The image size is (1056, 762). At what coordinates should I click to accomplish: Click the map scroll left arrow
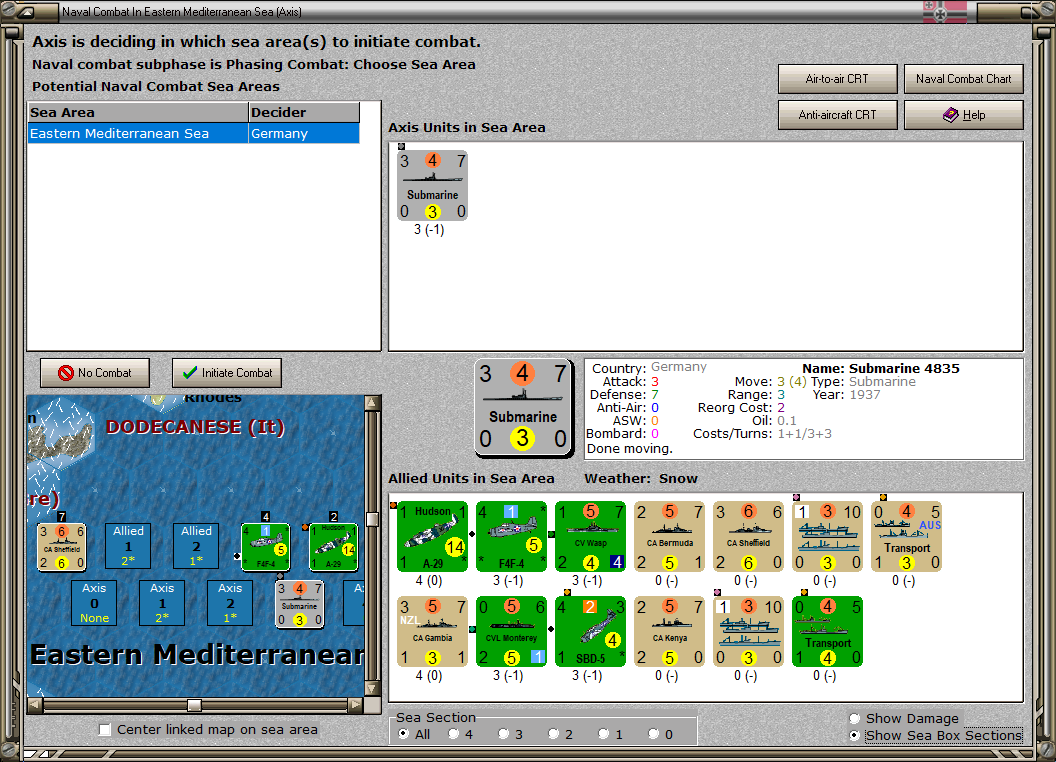click(x=35, y=705)
